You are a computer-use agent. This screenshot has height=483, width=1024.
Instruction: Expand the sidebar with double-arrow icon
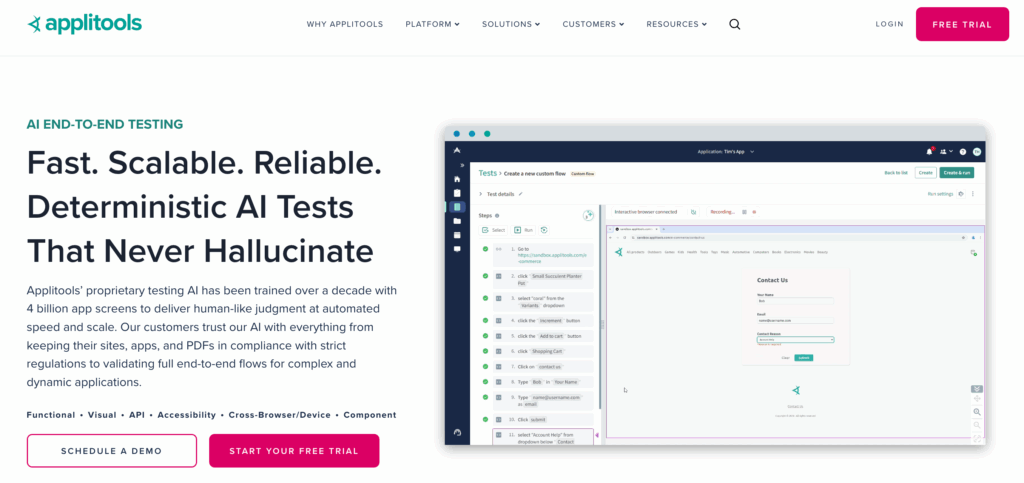click(x=462, y=165)
